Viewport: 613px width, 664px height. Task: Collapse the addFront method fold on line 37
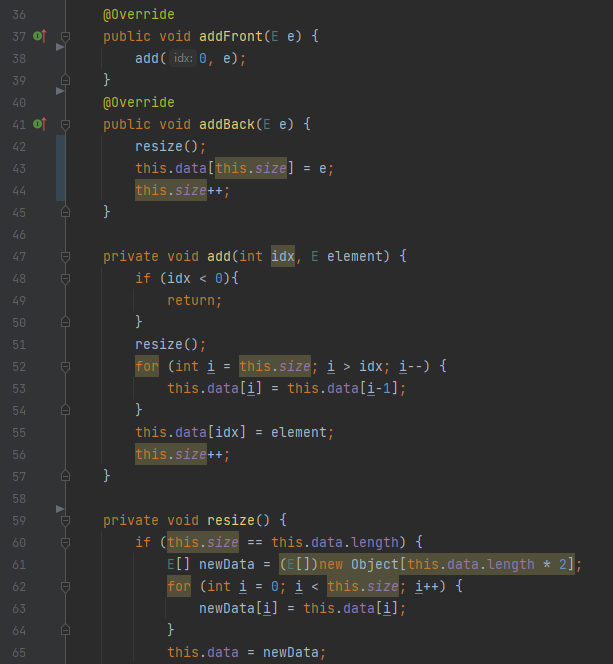[65, 37]
